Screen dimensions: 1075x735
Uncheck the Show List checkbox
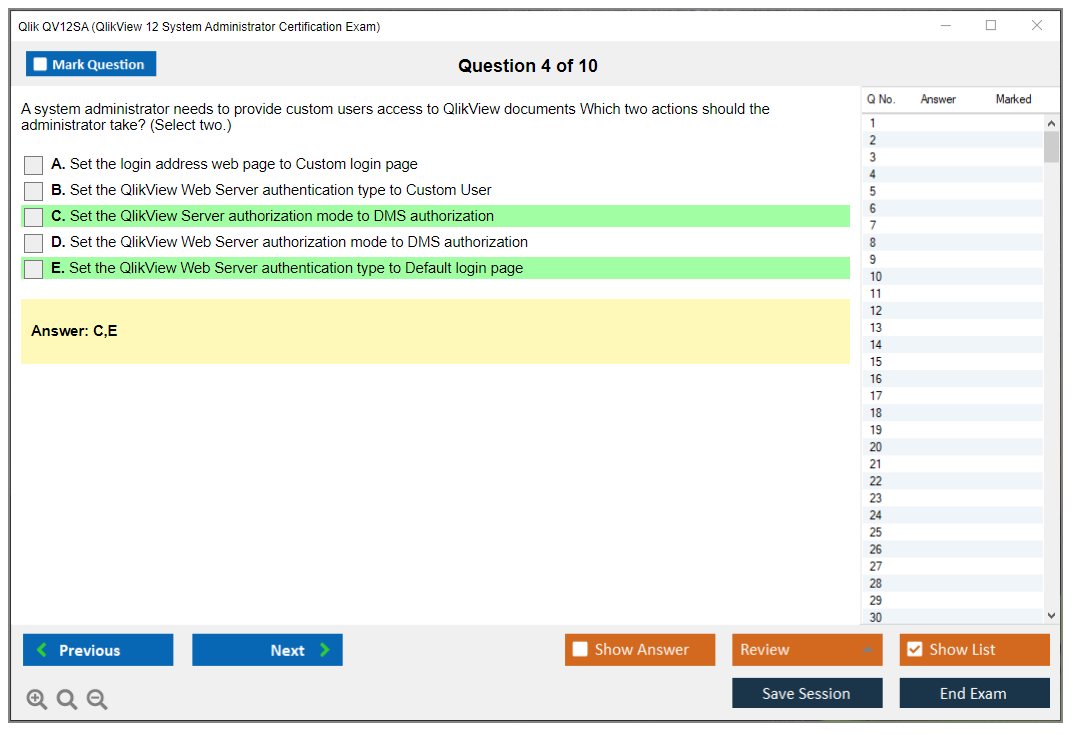tap(914, 650)
